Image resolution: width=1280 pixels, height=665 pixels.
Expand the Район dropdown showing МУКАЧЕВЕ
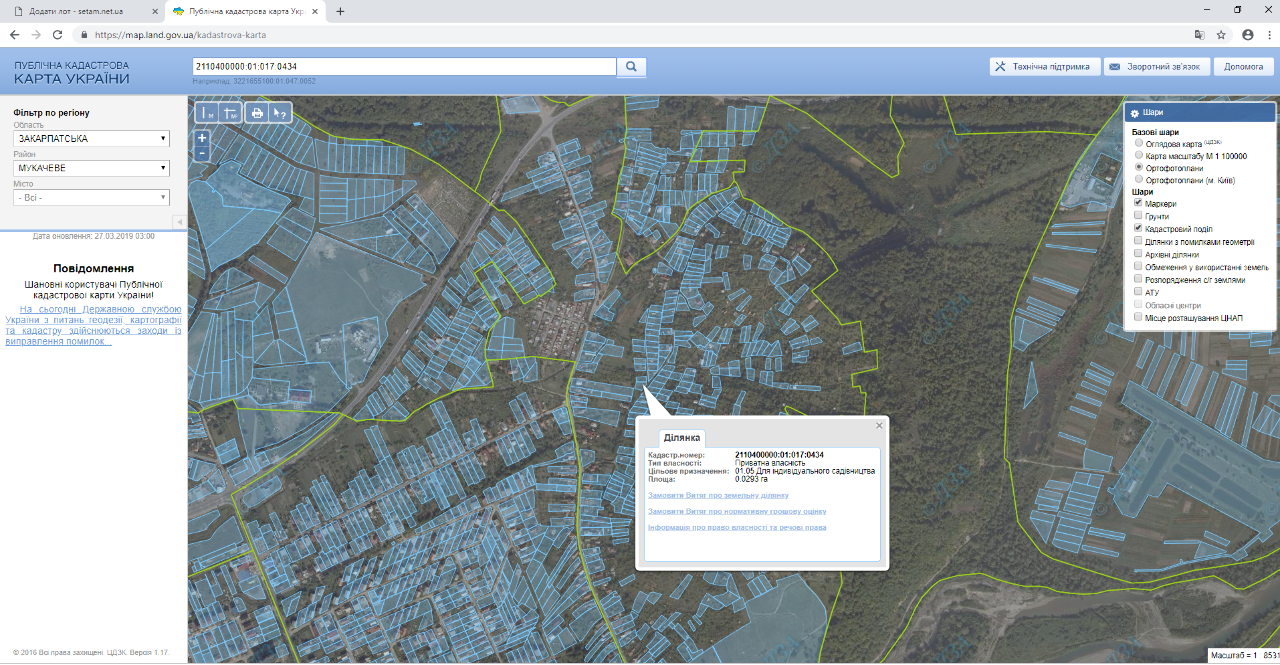tap(91, 168)
